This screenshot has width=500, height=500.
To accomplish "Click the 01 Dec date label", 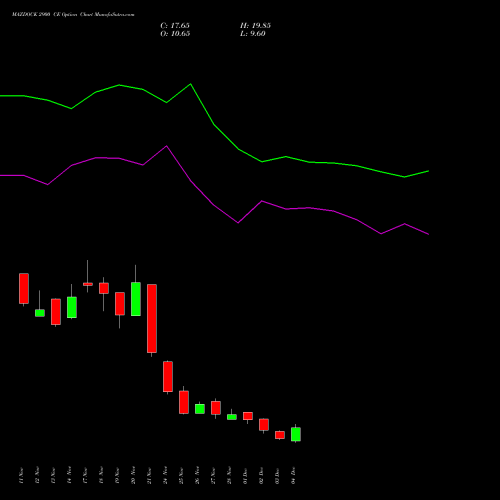I will pyautogui.click(x=245, y=475).
